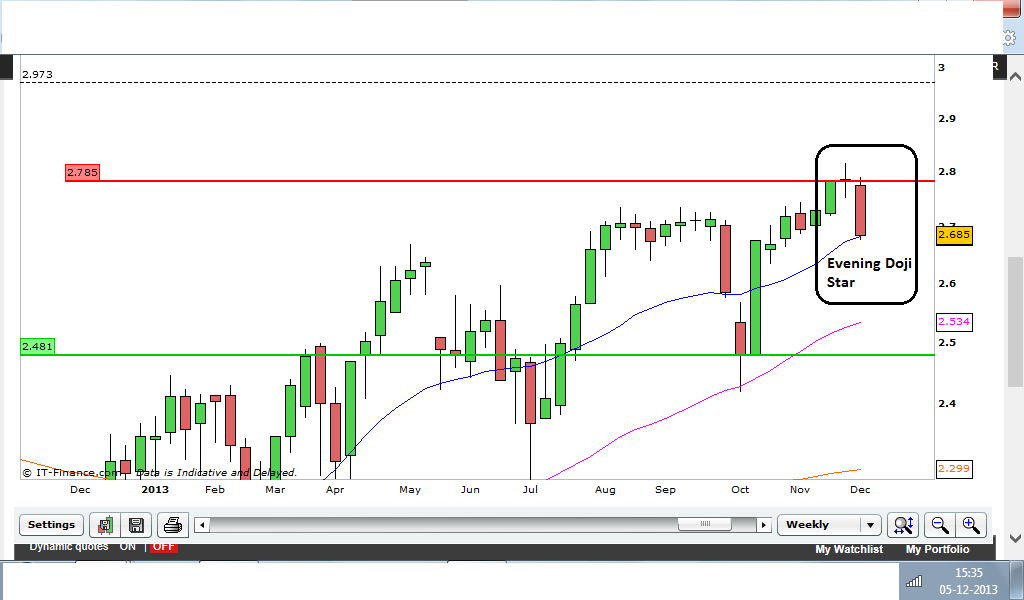This screenshot has height=600, width=1024.
Task: Click the IT-Finance.com copyright text
Action: 72,472
